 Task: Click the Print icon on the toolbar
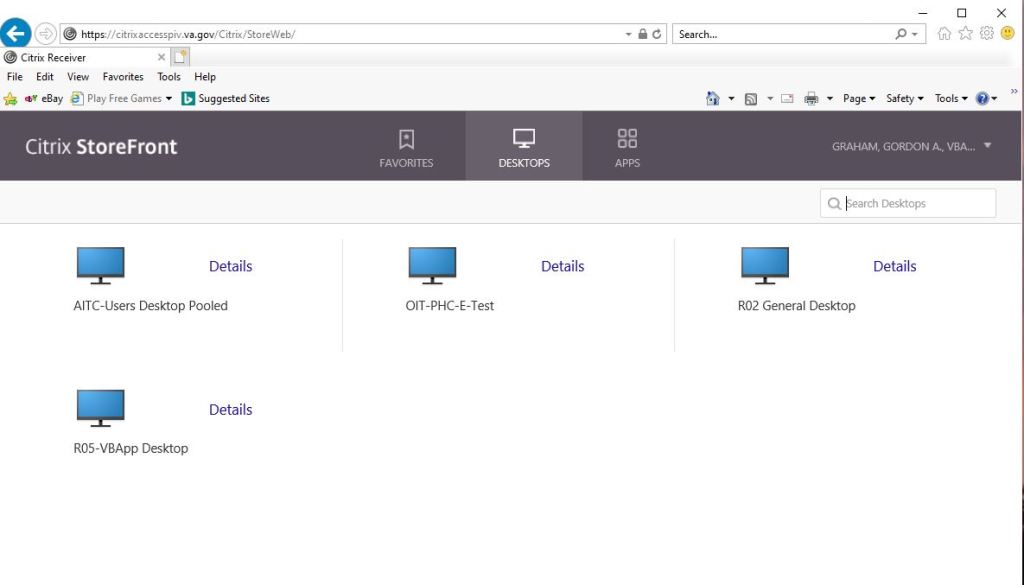pos(812,98)
